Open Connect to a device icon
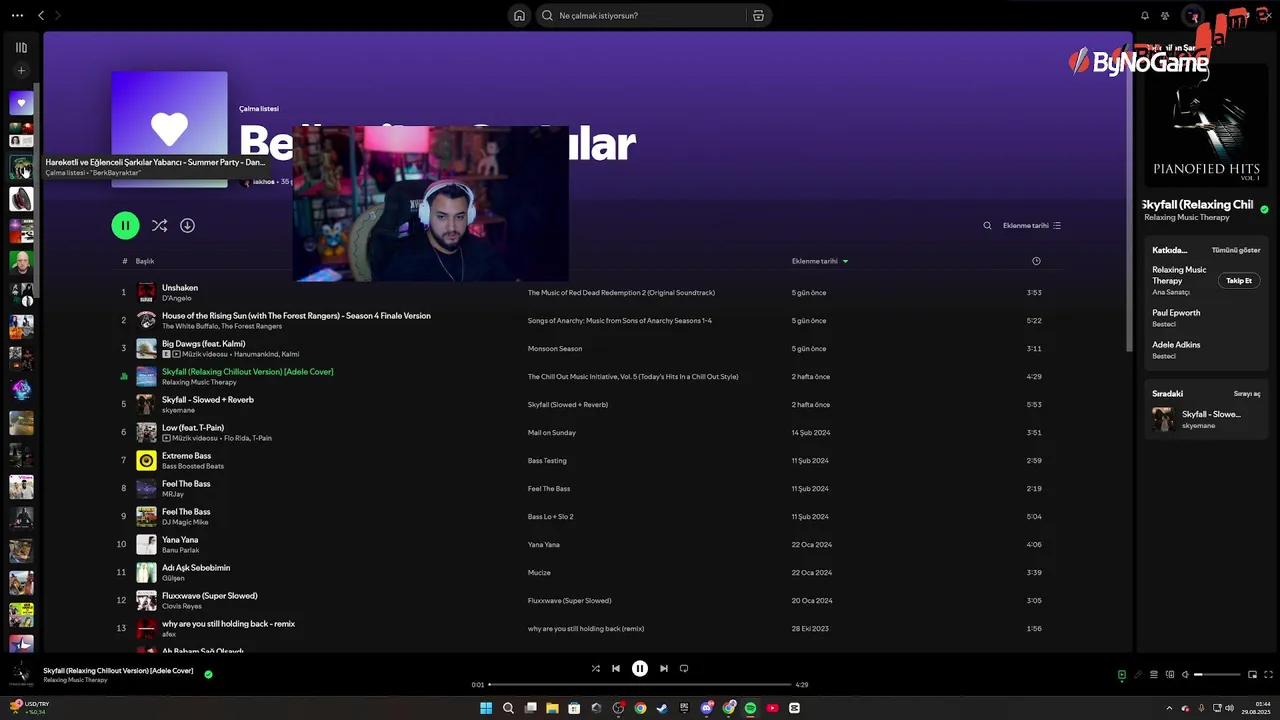This screenshot has height=720, width=1280. tap(1169, 674)
